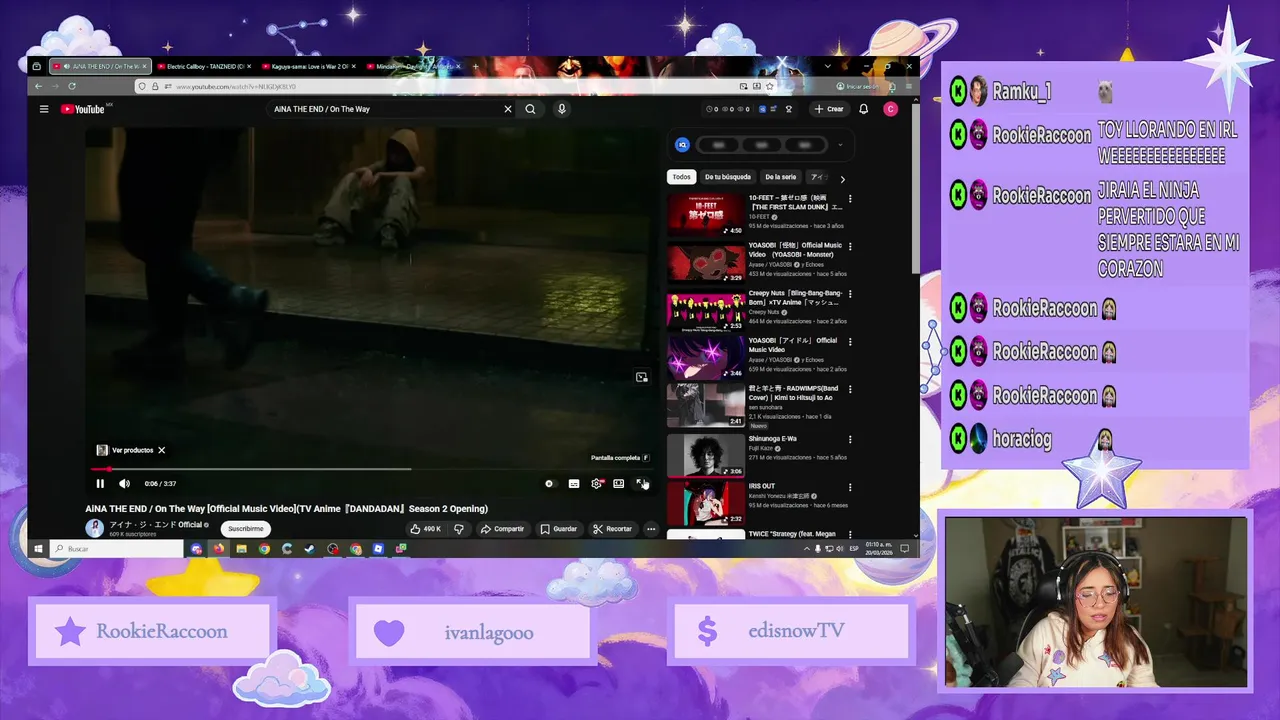
Task: Open Firefox application hamburger menu
Action: coord(908,86)
